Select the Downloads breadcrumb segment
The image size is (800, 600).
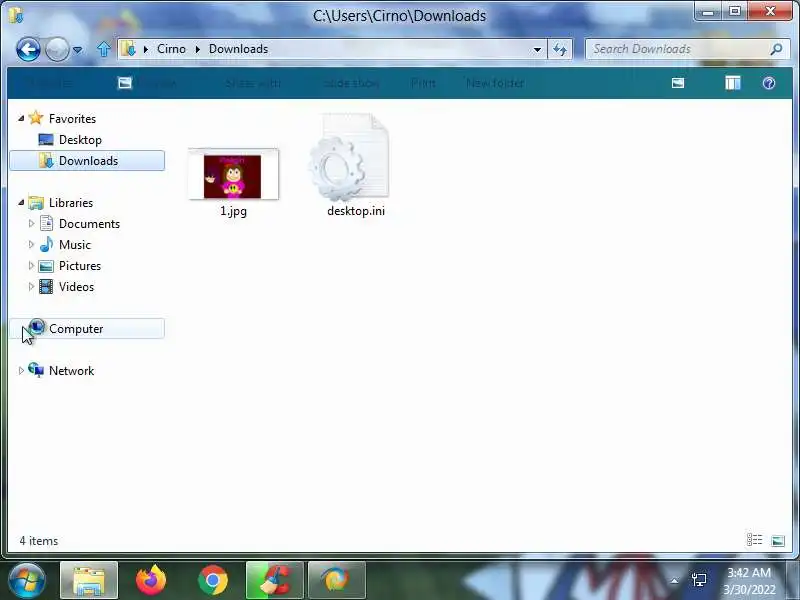(238, 49)
